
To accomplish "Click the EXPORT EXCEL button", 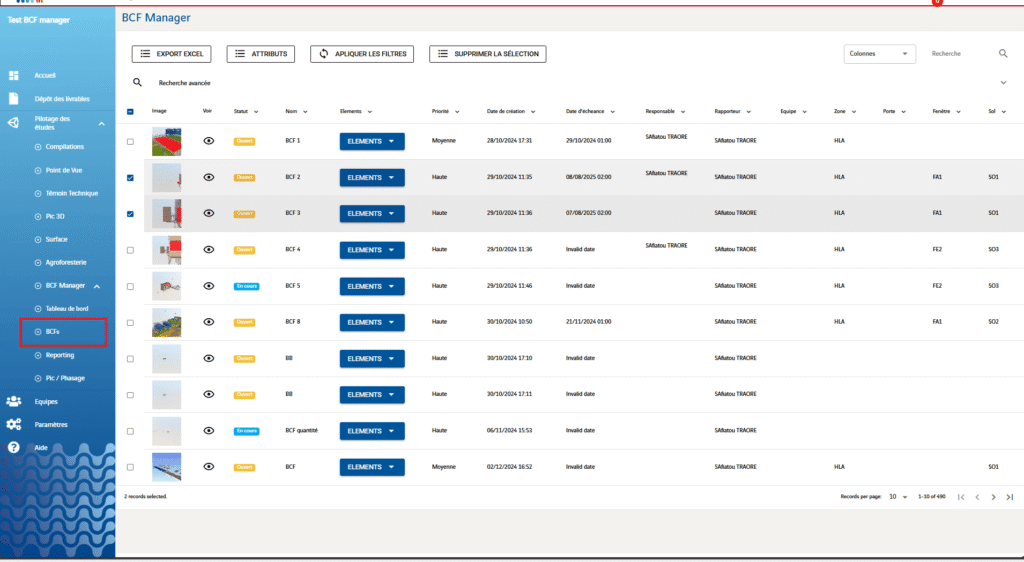I will pyautogui.click(x=173, y=54).
